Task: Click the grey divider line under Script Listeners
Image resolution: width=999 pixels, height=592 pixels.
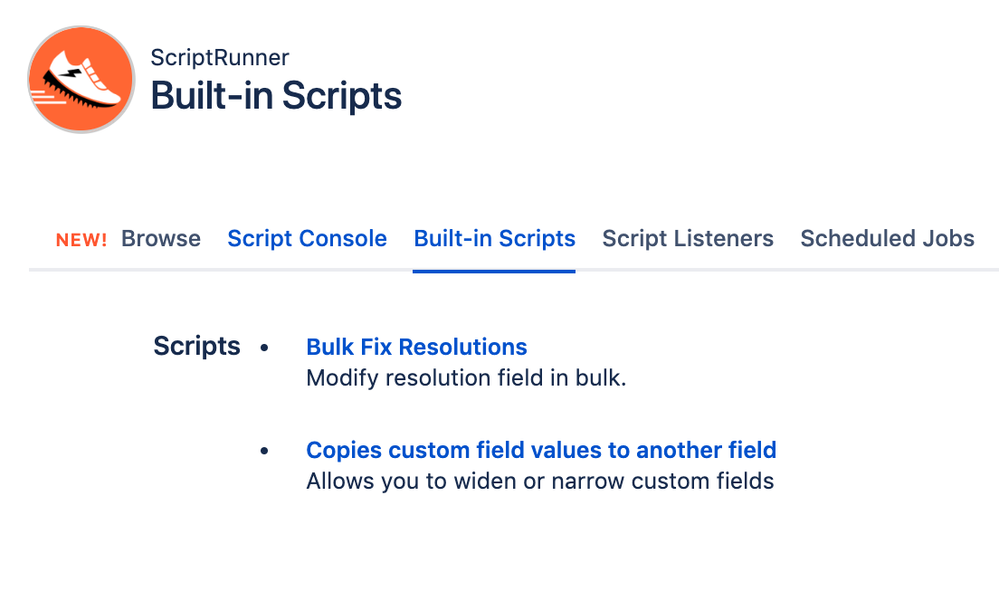Action: click(687, 270)
